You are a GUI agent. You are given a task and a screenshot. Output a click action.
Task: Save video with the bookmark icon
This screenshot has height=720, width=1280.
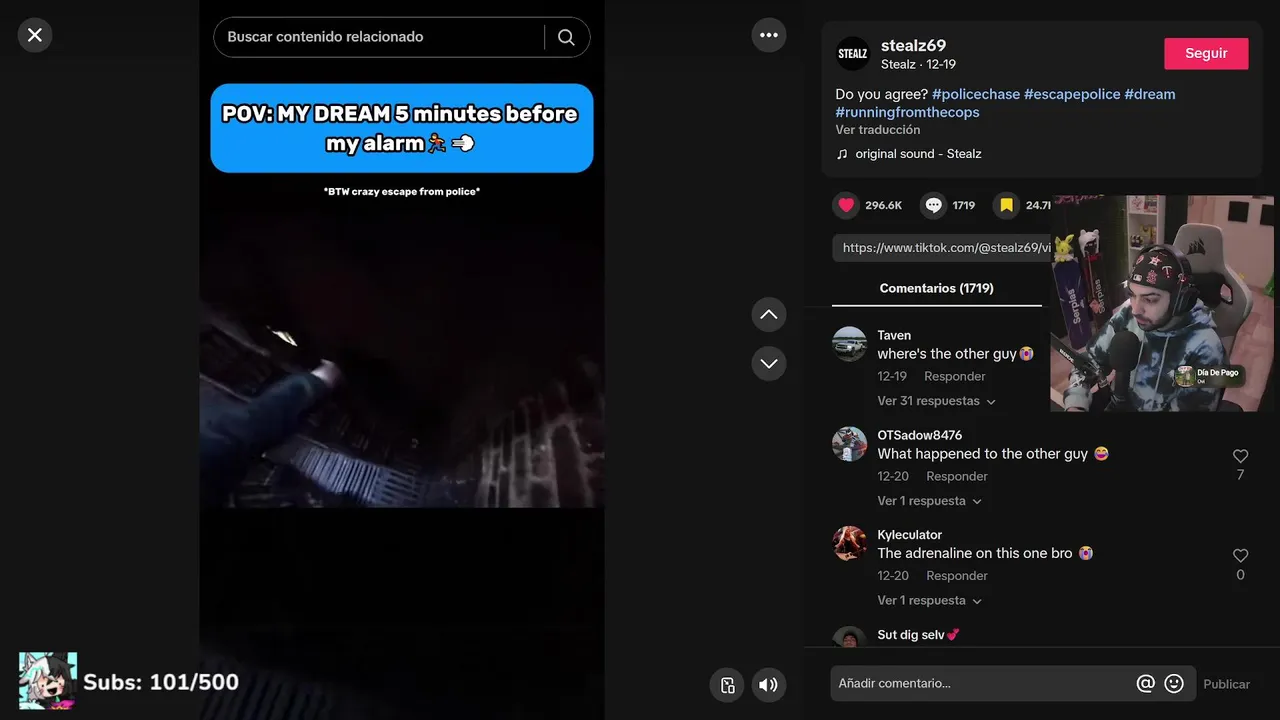(1006, 205)
